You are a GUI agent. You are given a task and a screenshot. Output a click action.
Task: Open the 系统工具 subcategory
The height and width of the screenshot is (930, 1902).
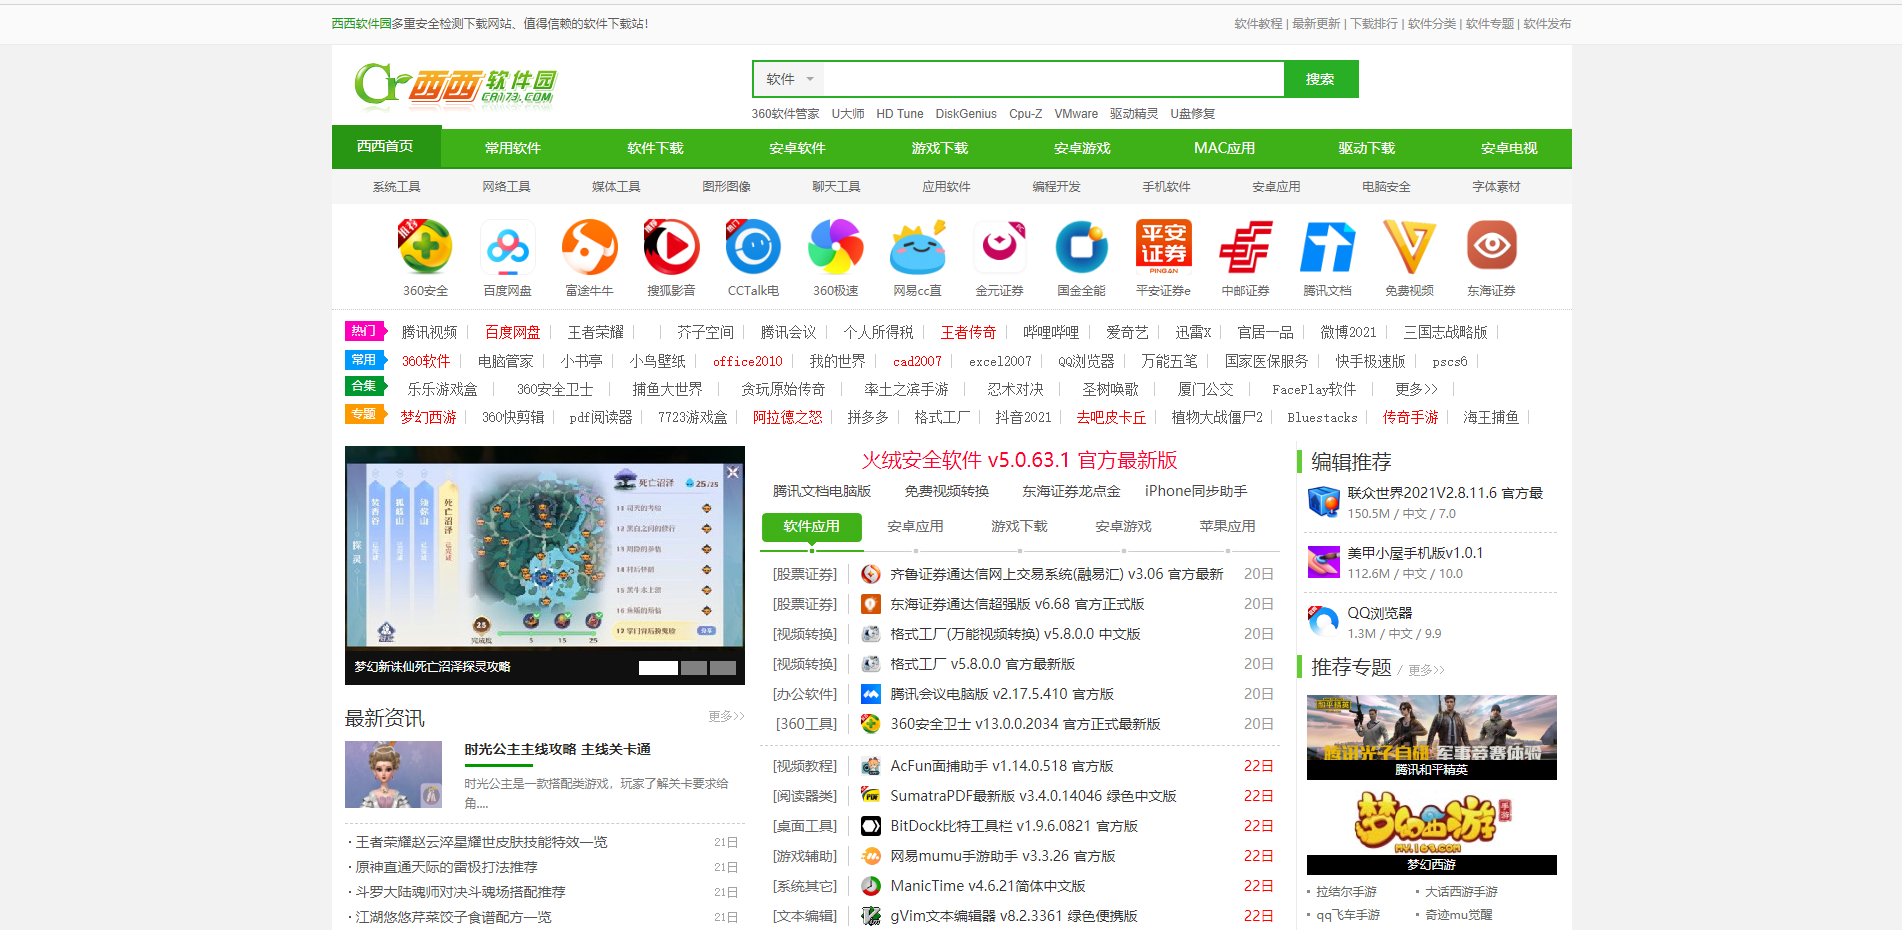point(397,187)
